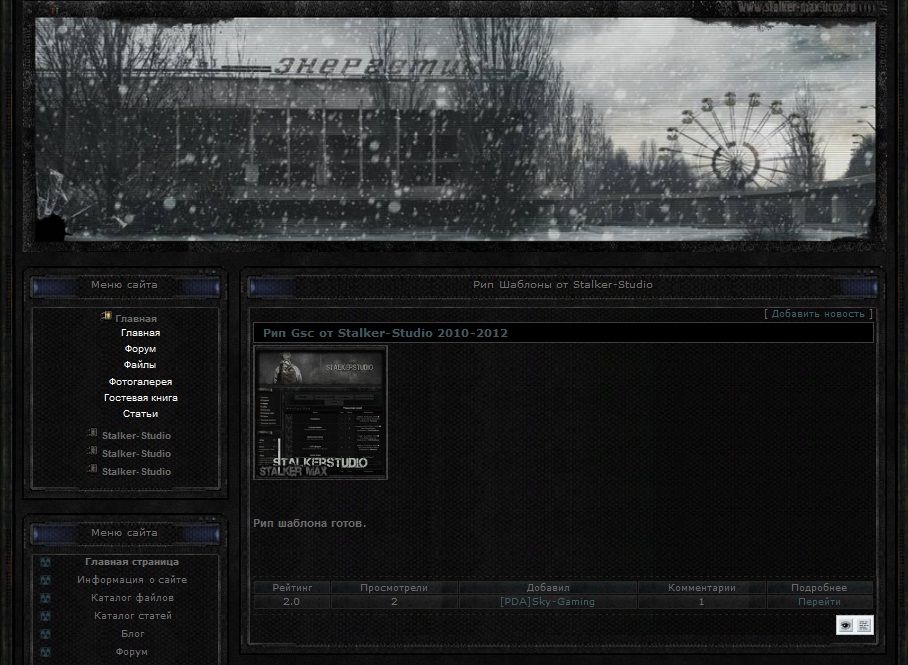The image size is (908, 665).
Task: Expand the last Stalker-Studio folder icon
Action: [92, 469]
